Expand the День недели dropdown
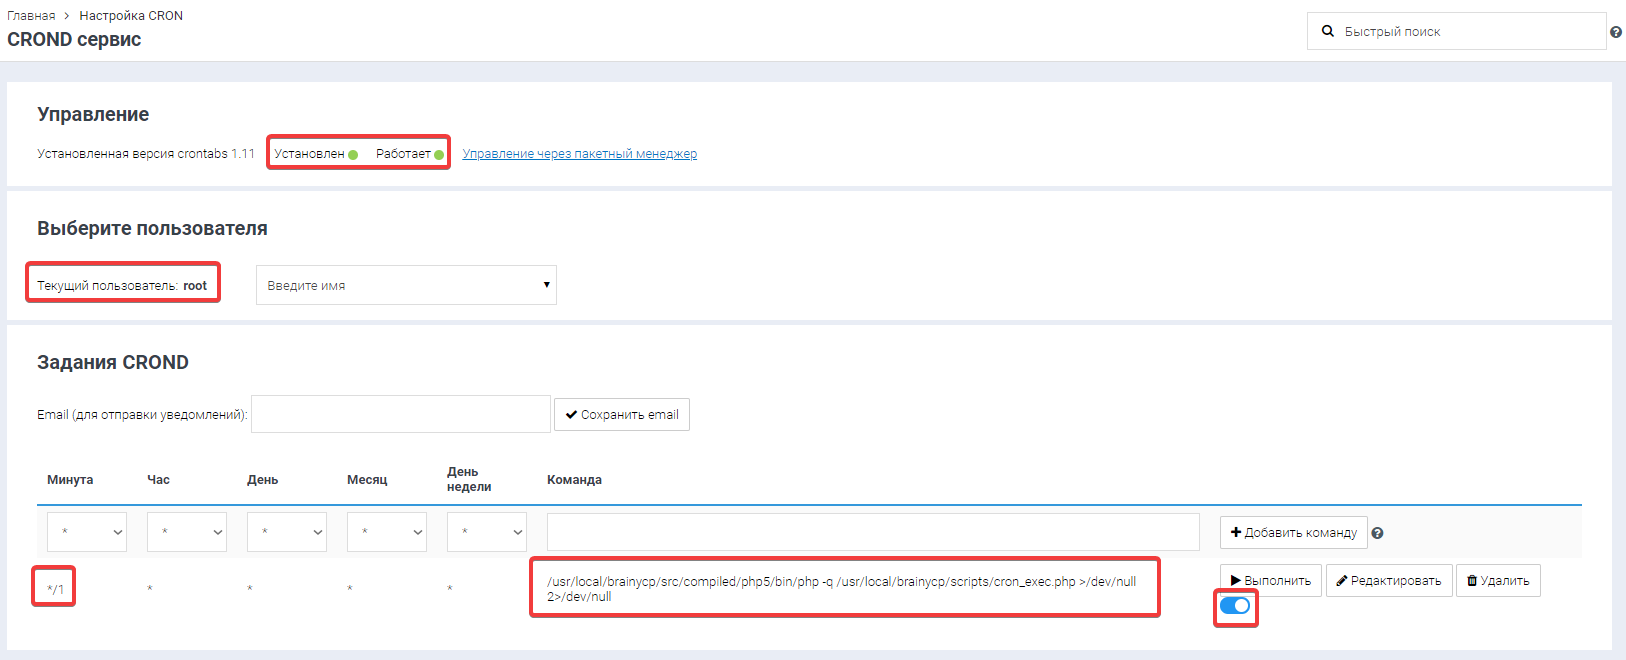 click(487, 532)
